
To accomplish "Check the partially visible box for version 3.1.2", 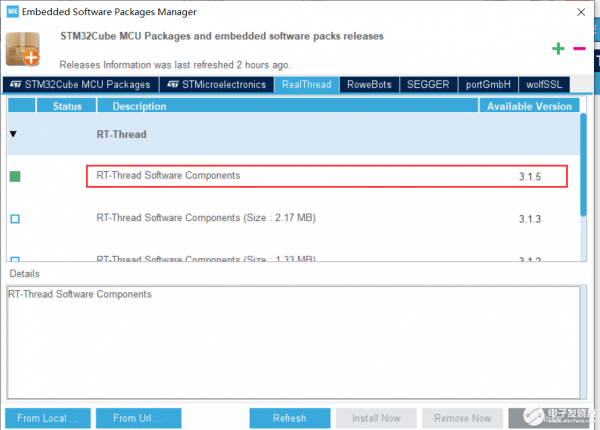I will (x=15, y=259).
